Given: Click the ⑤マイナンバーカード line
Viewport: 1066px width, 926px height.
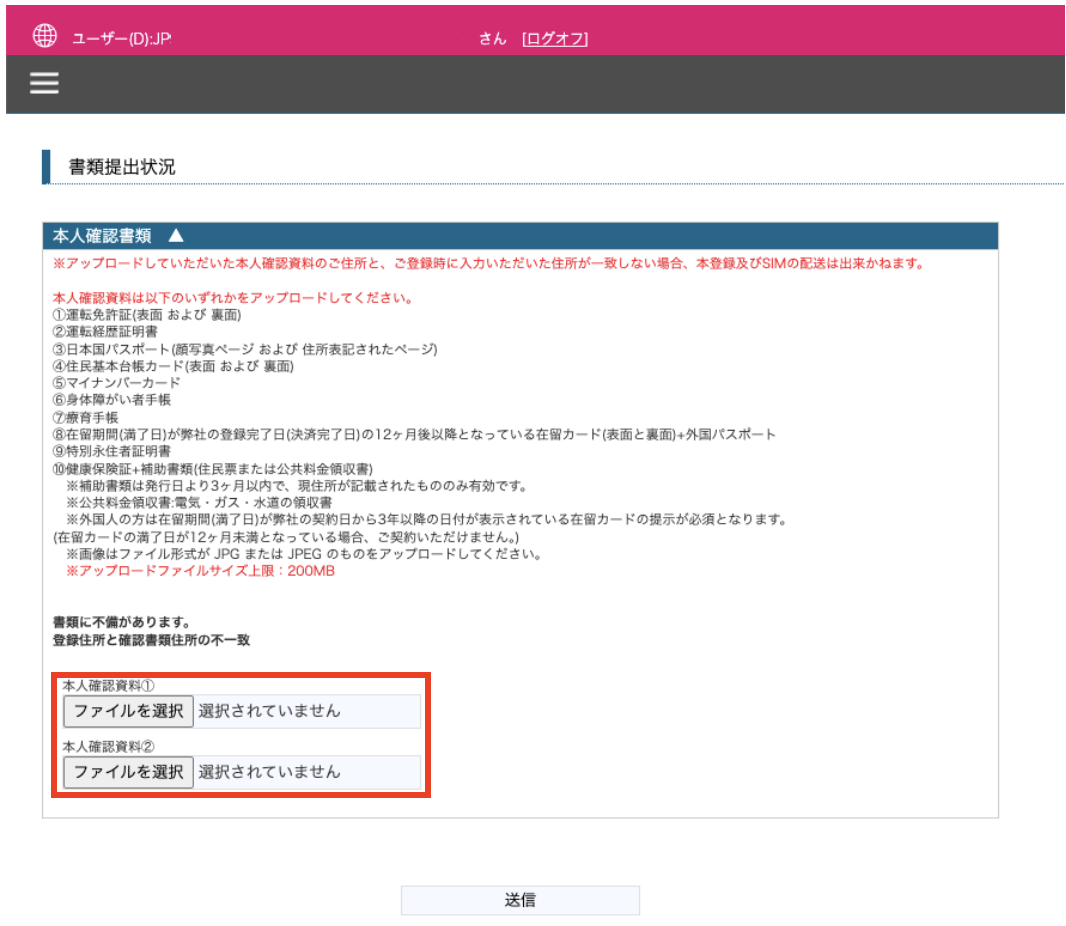Looking at the screenshot, I should [x=116, y=383].
